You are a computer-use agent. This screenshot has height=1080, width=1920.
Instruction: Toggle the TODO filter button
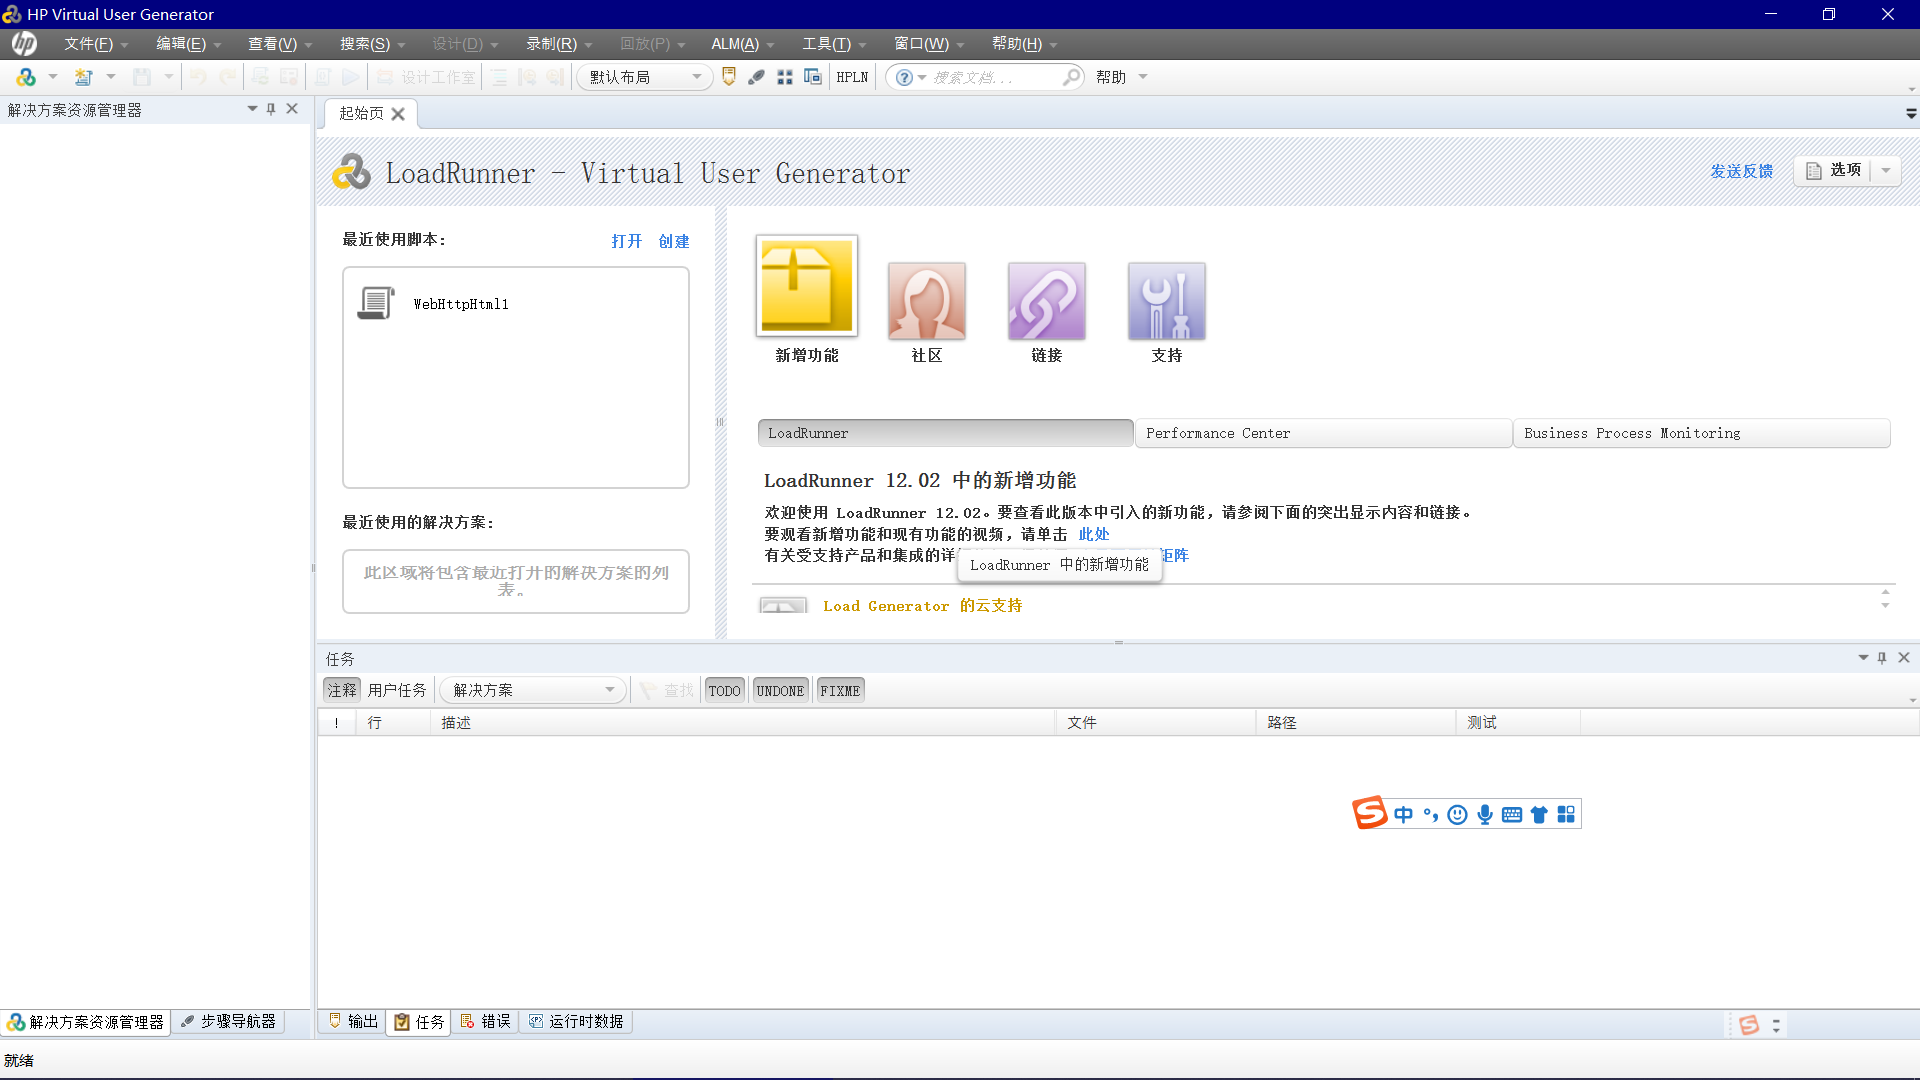724,690
